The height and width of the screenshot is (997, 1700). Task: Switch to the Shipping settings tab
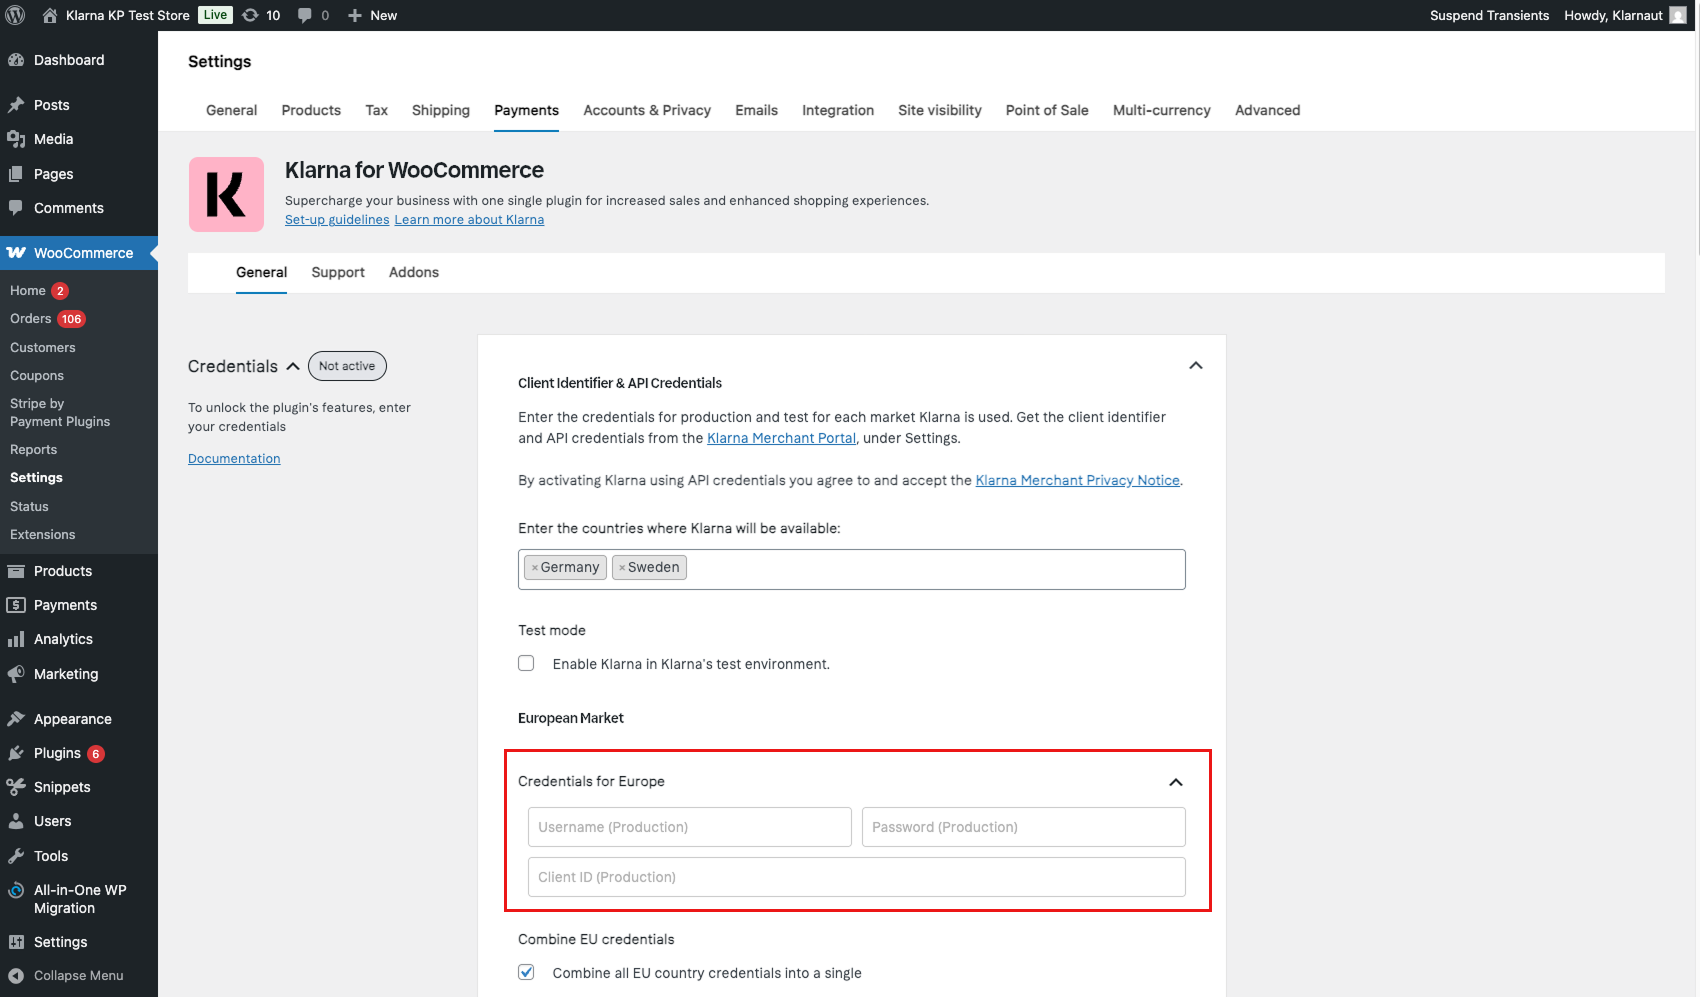click(x=441, y=110)
